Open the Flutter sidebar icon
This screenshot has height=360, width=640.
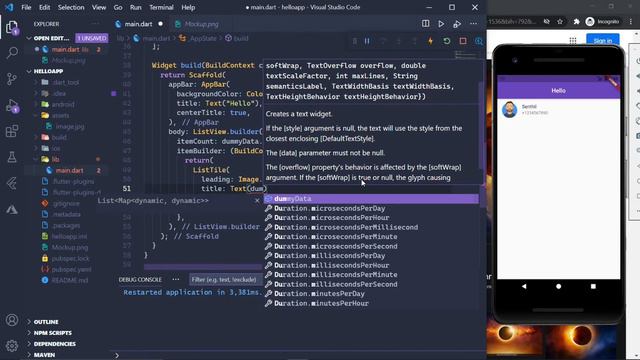(12, 183)
